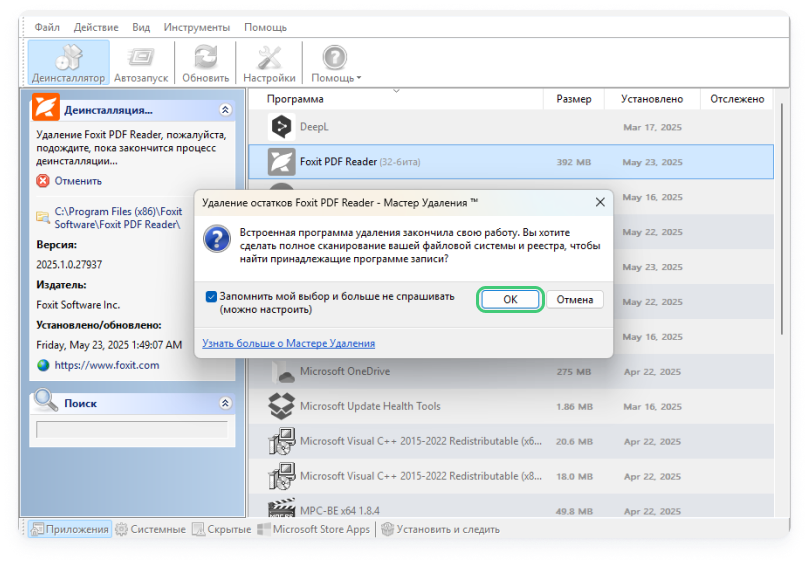Click the Поиск search input field

coord(132,429)
